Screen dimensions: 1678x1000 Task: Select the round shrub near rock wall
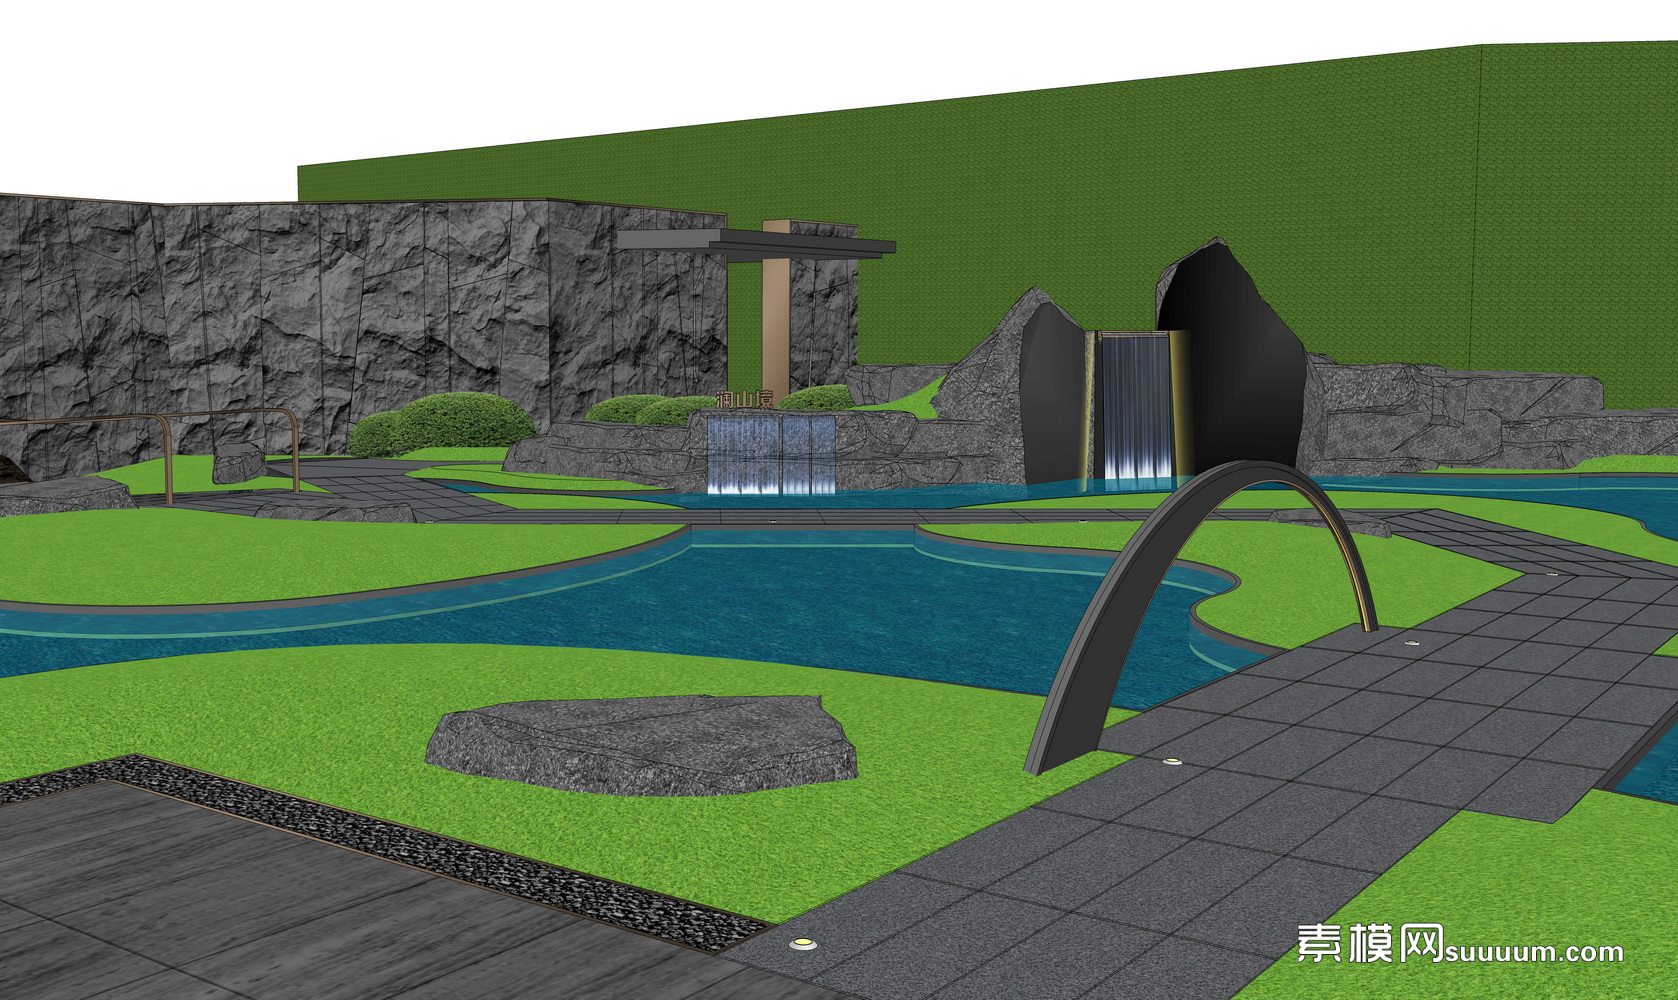point(455,420)
